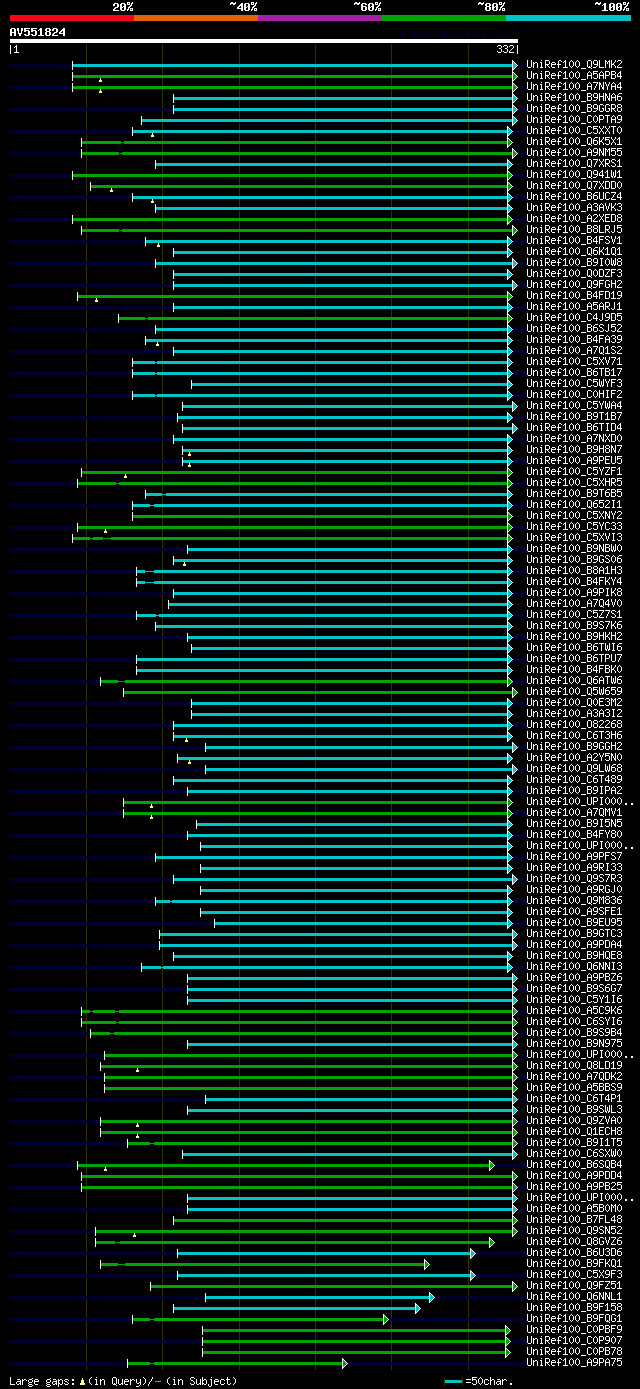
Task: Select UniRef100_Q6NNI3 in the hit list
Action: pos(574,966)
